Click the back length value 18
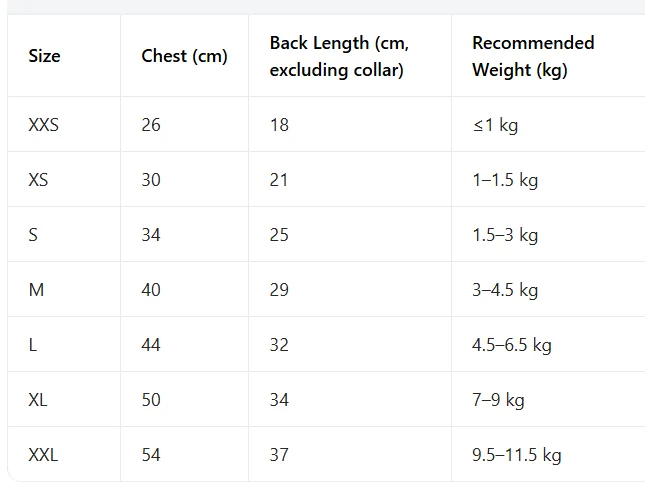This screenshot has width=645, height=485. [x=279, y=125]
